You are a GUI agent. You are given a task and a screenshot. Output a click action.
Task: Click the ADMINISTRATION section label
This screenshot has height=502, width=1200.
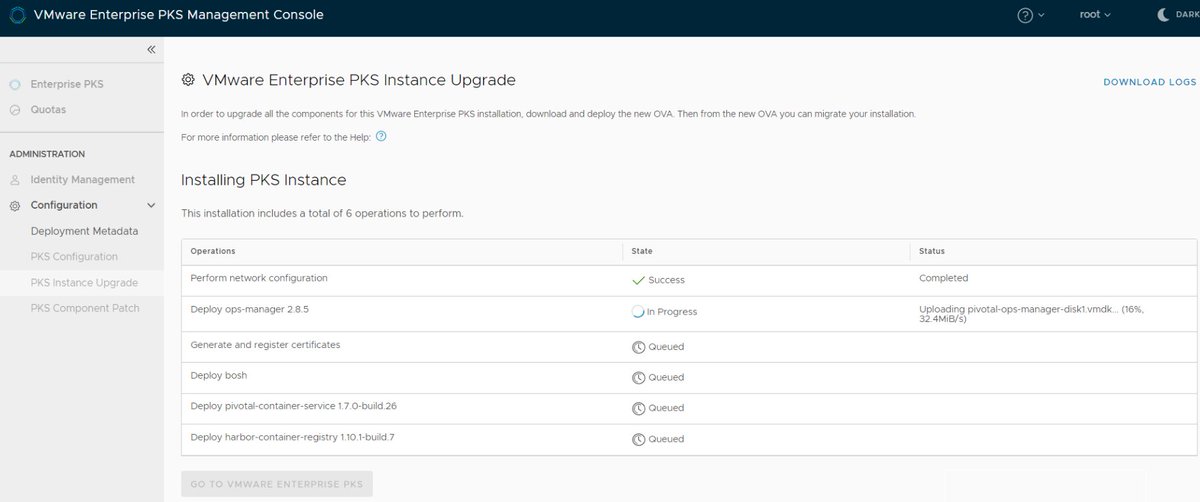[x=47, y=154]
